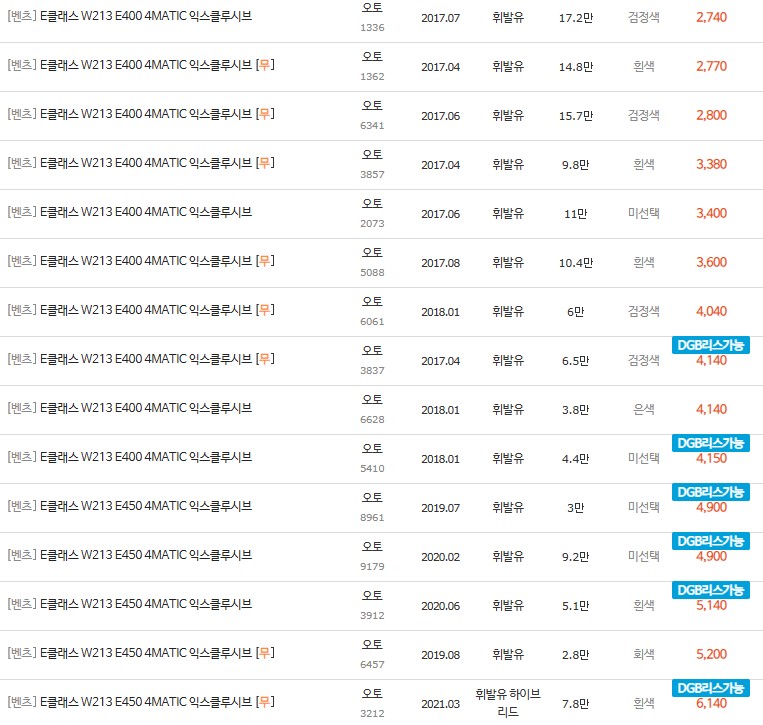763x725 pixels.
Task: Click the [무] marker in row 3212
Action: point(265,702)
